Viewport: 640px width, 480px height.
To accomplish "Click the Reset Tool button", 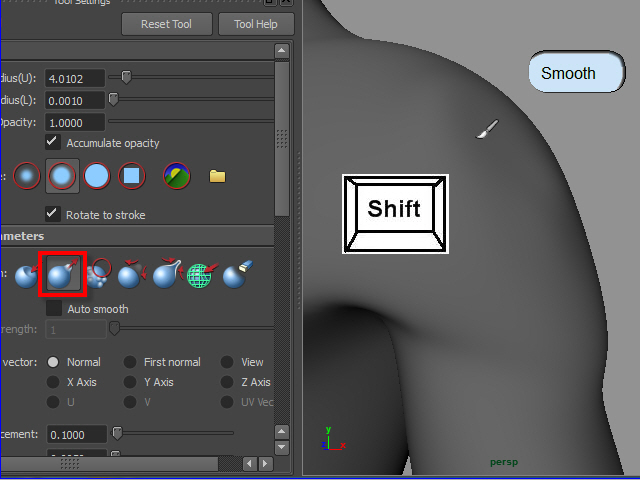I will (167, 24).
